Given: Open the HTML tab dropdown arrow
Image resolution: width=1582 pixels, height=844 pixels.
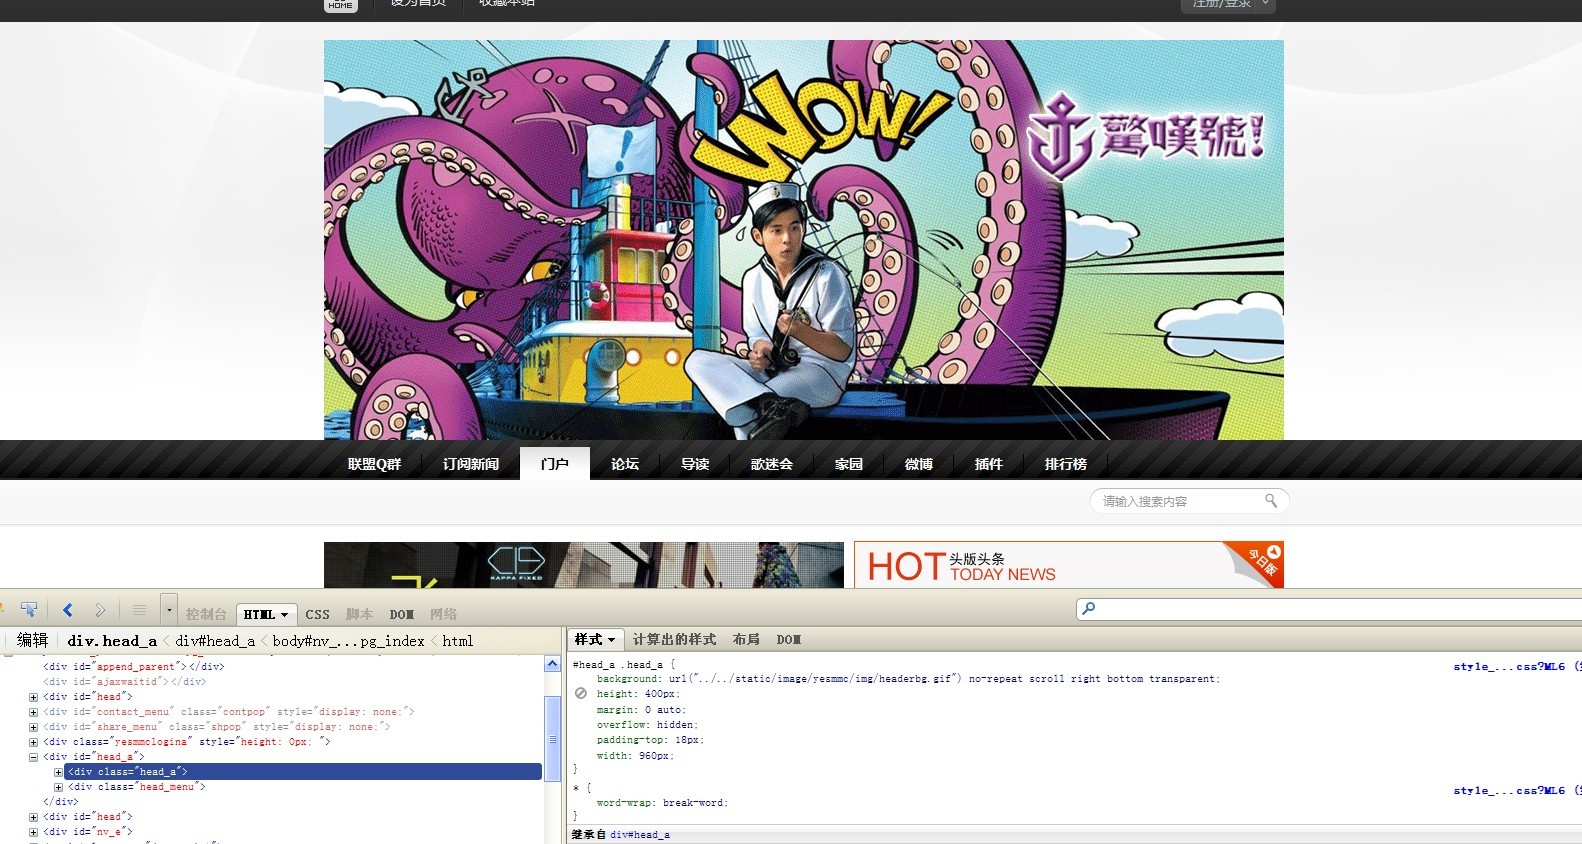Looking at the screenshot, I should point(285,615).
